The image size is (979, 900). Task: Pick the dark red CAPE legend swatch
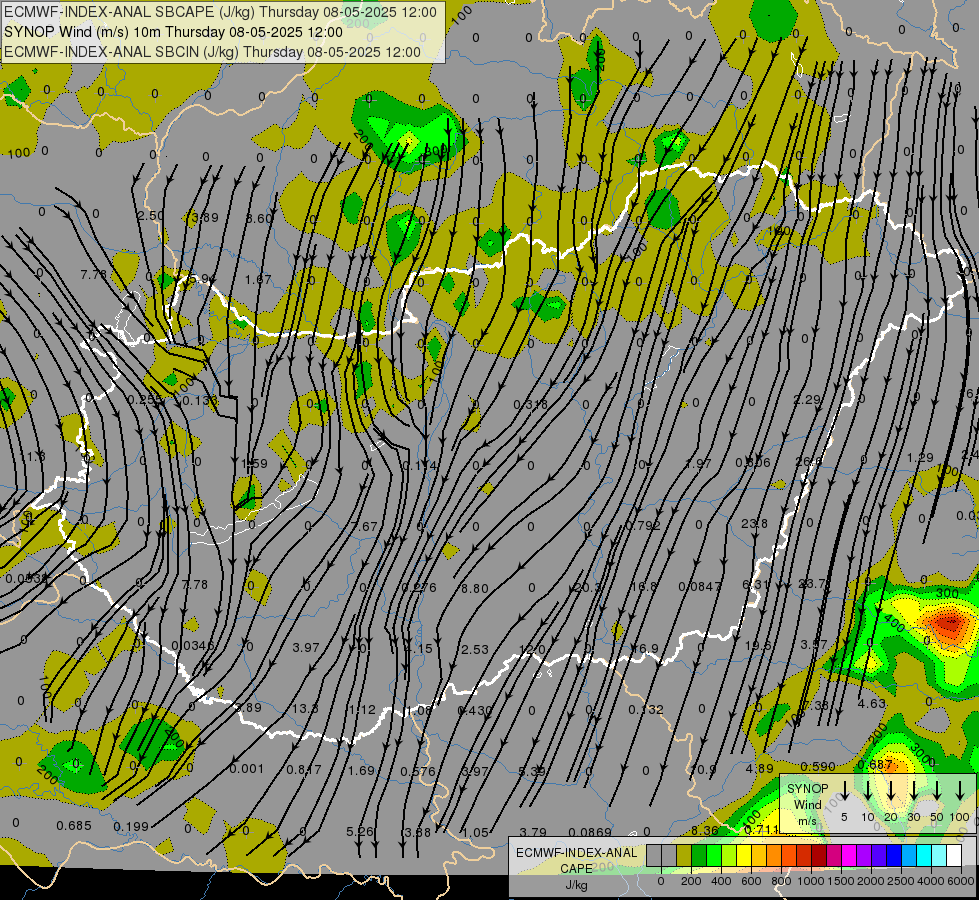coord(819,855)
